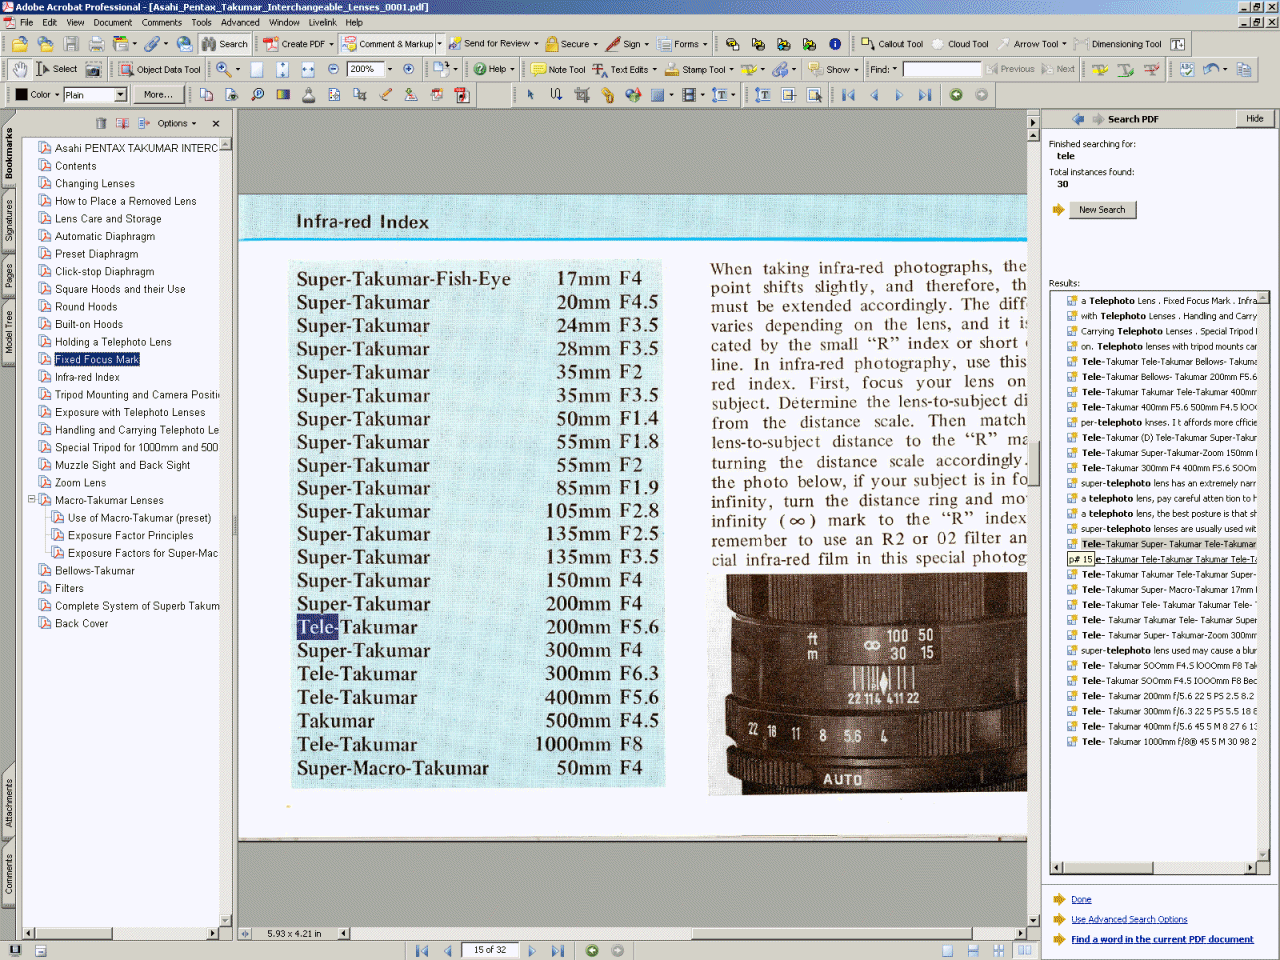
Task: Pick the Cloud Tool
Action: pyautogui.click(x=960, y=44)
